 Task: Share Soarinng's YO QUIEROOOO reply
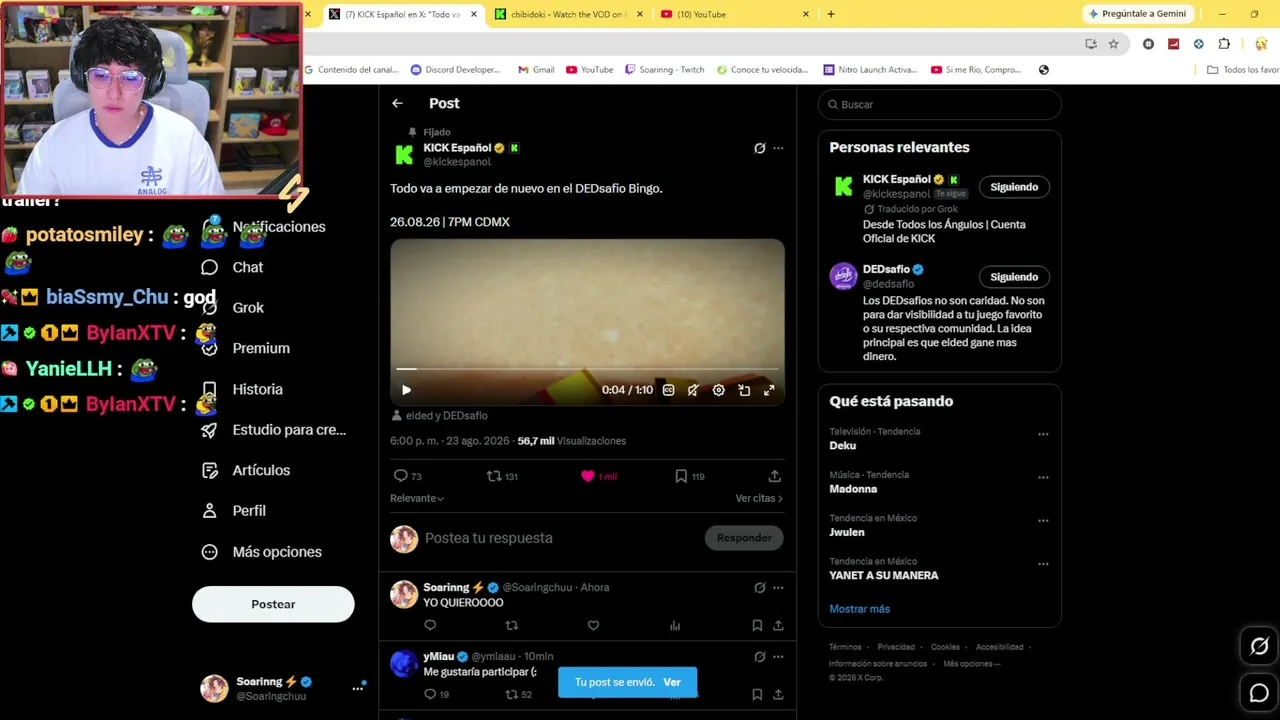(778, 626)
